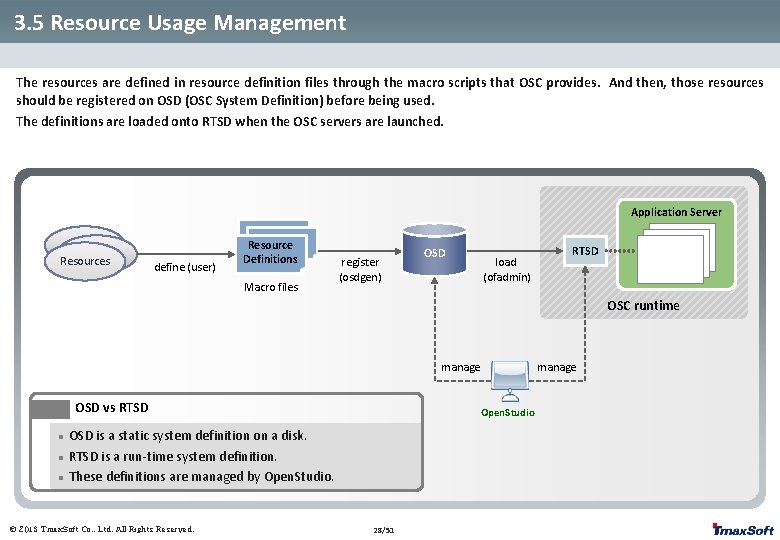
Task: Click the green 'OpenStudio' caption
Action: tap(508, 413)
